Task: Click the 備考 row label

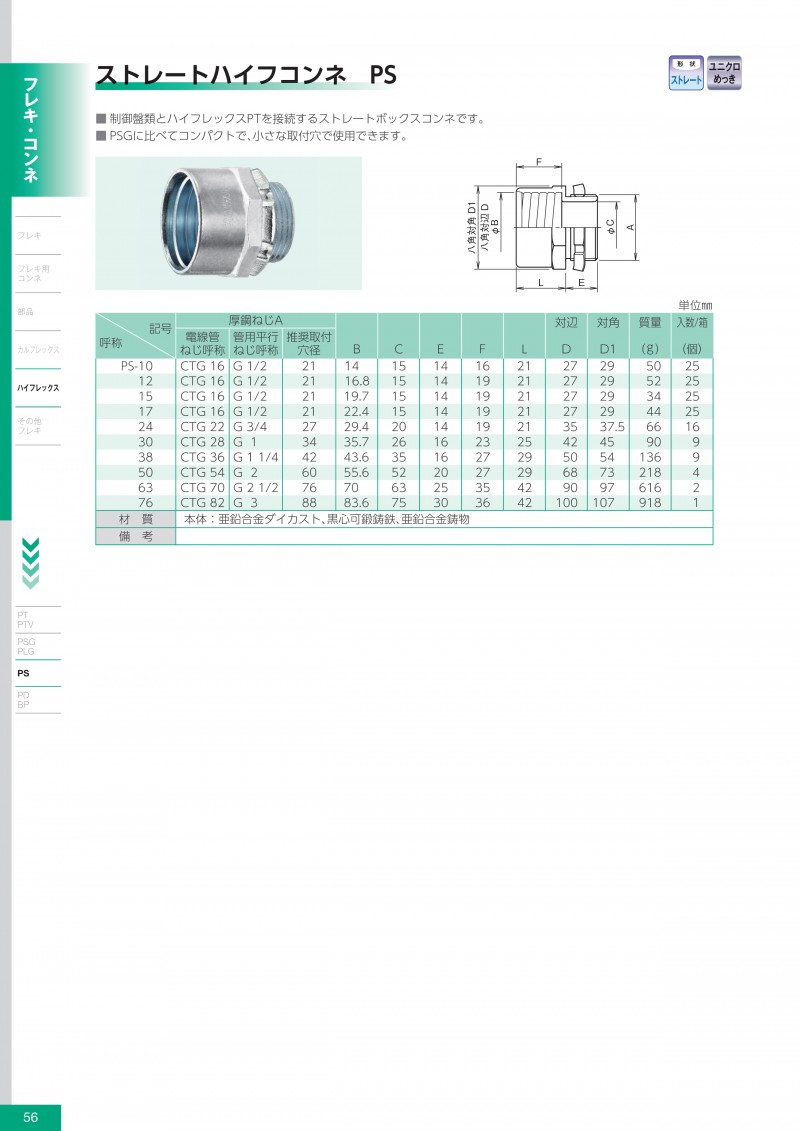Action: [136, 536]
